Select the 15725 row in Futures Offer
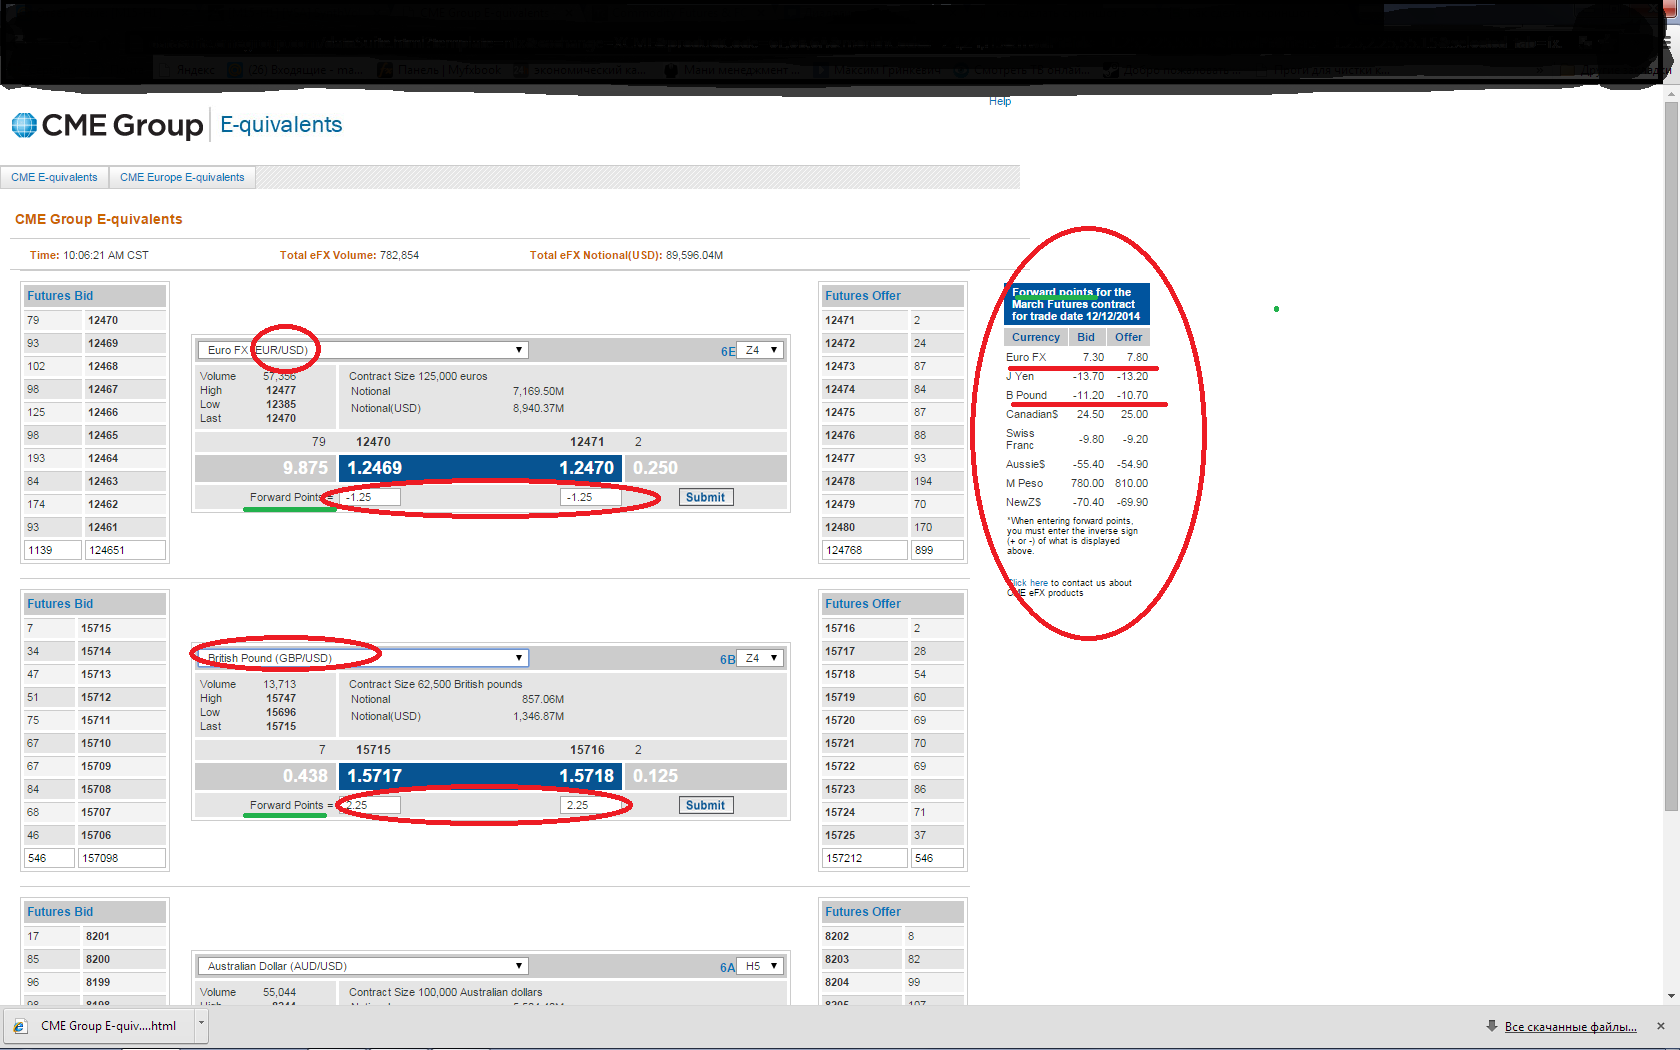The image size is (1680, 1050). click(893, 835)
